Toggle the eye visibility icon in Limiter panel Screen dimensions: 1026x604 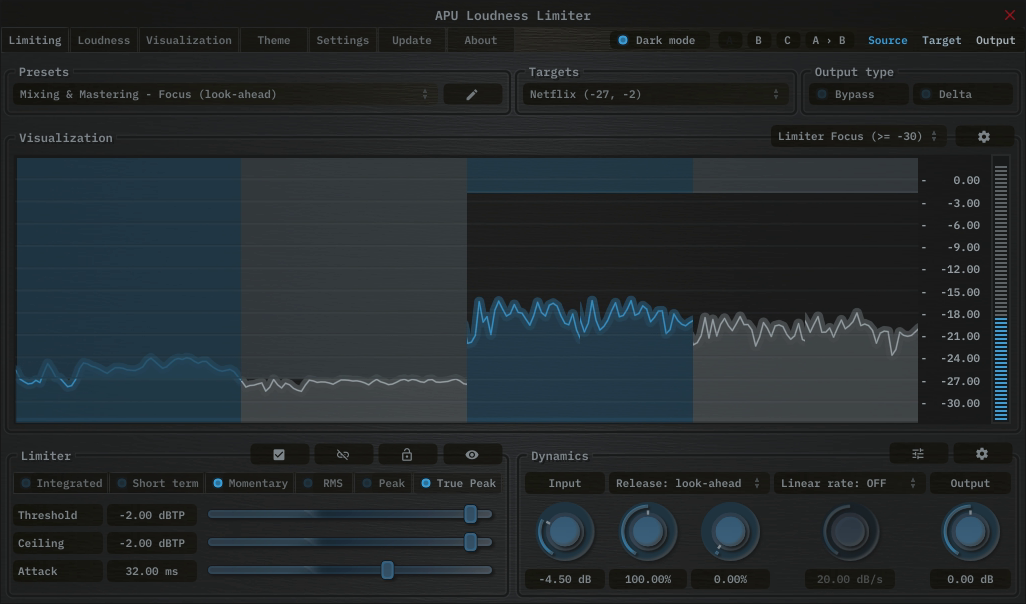472,453
